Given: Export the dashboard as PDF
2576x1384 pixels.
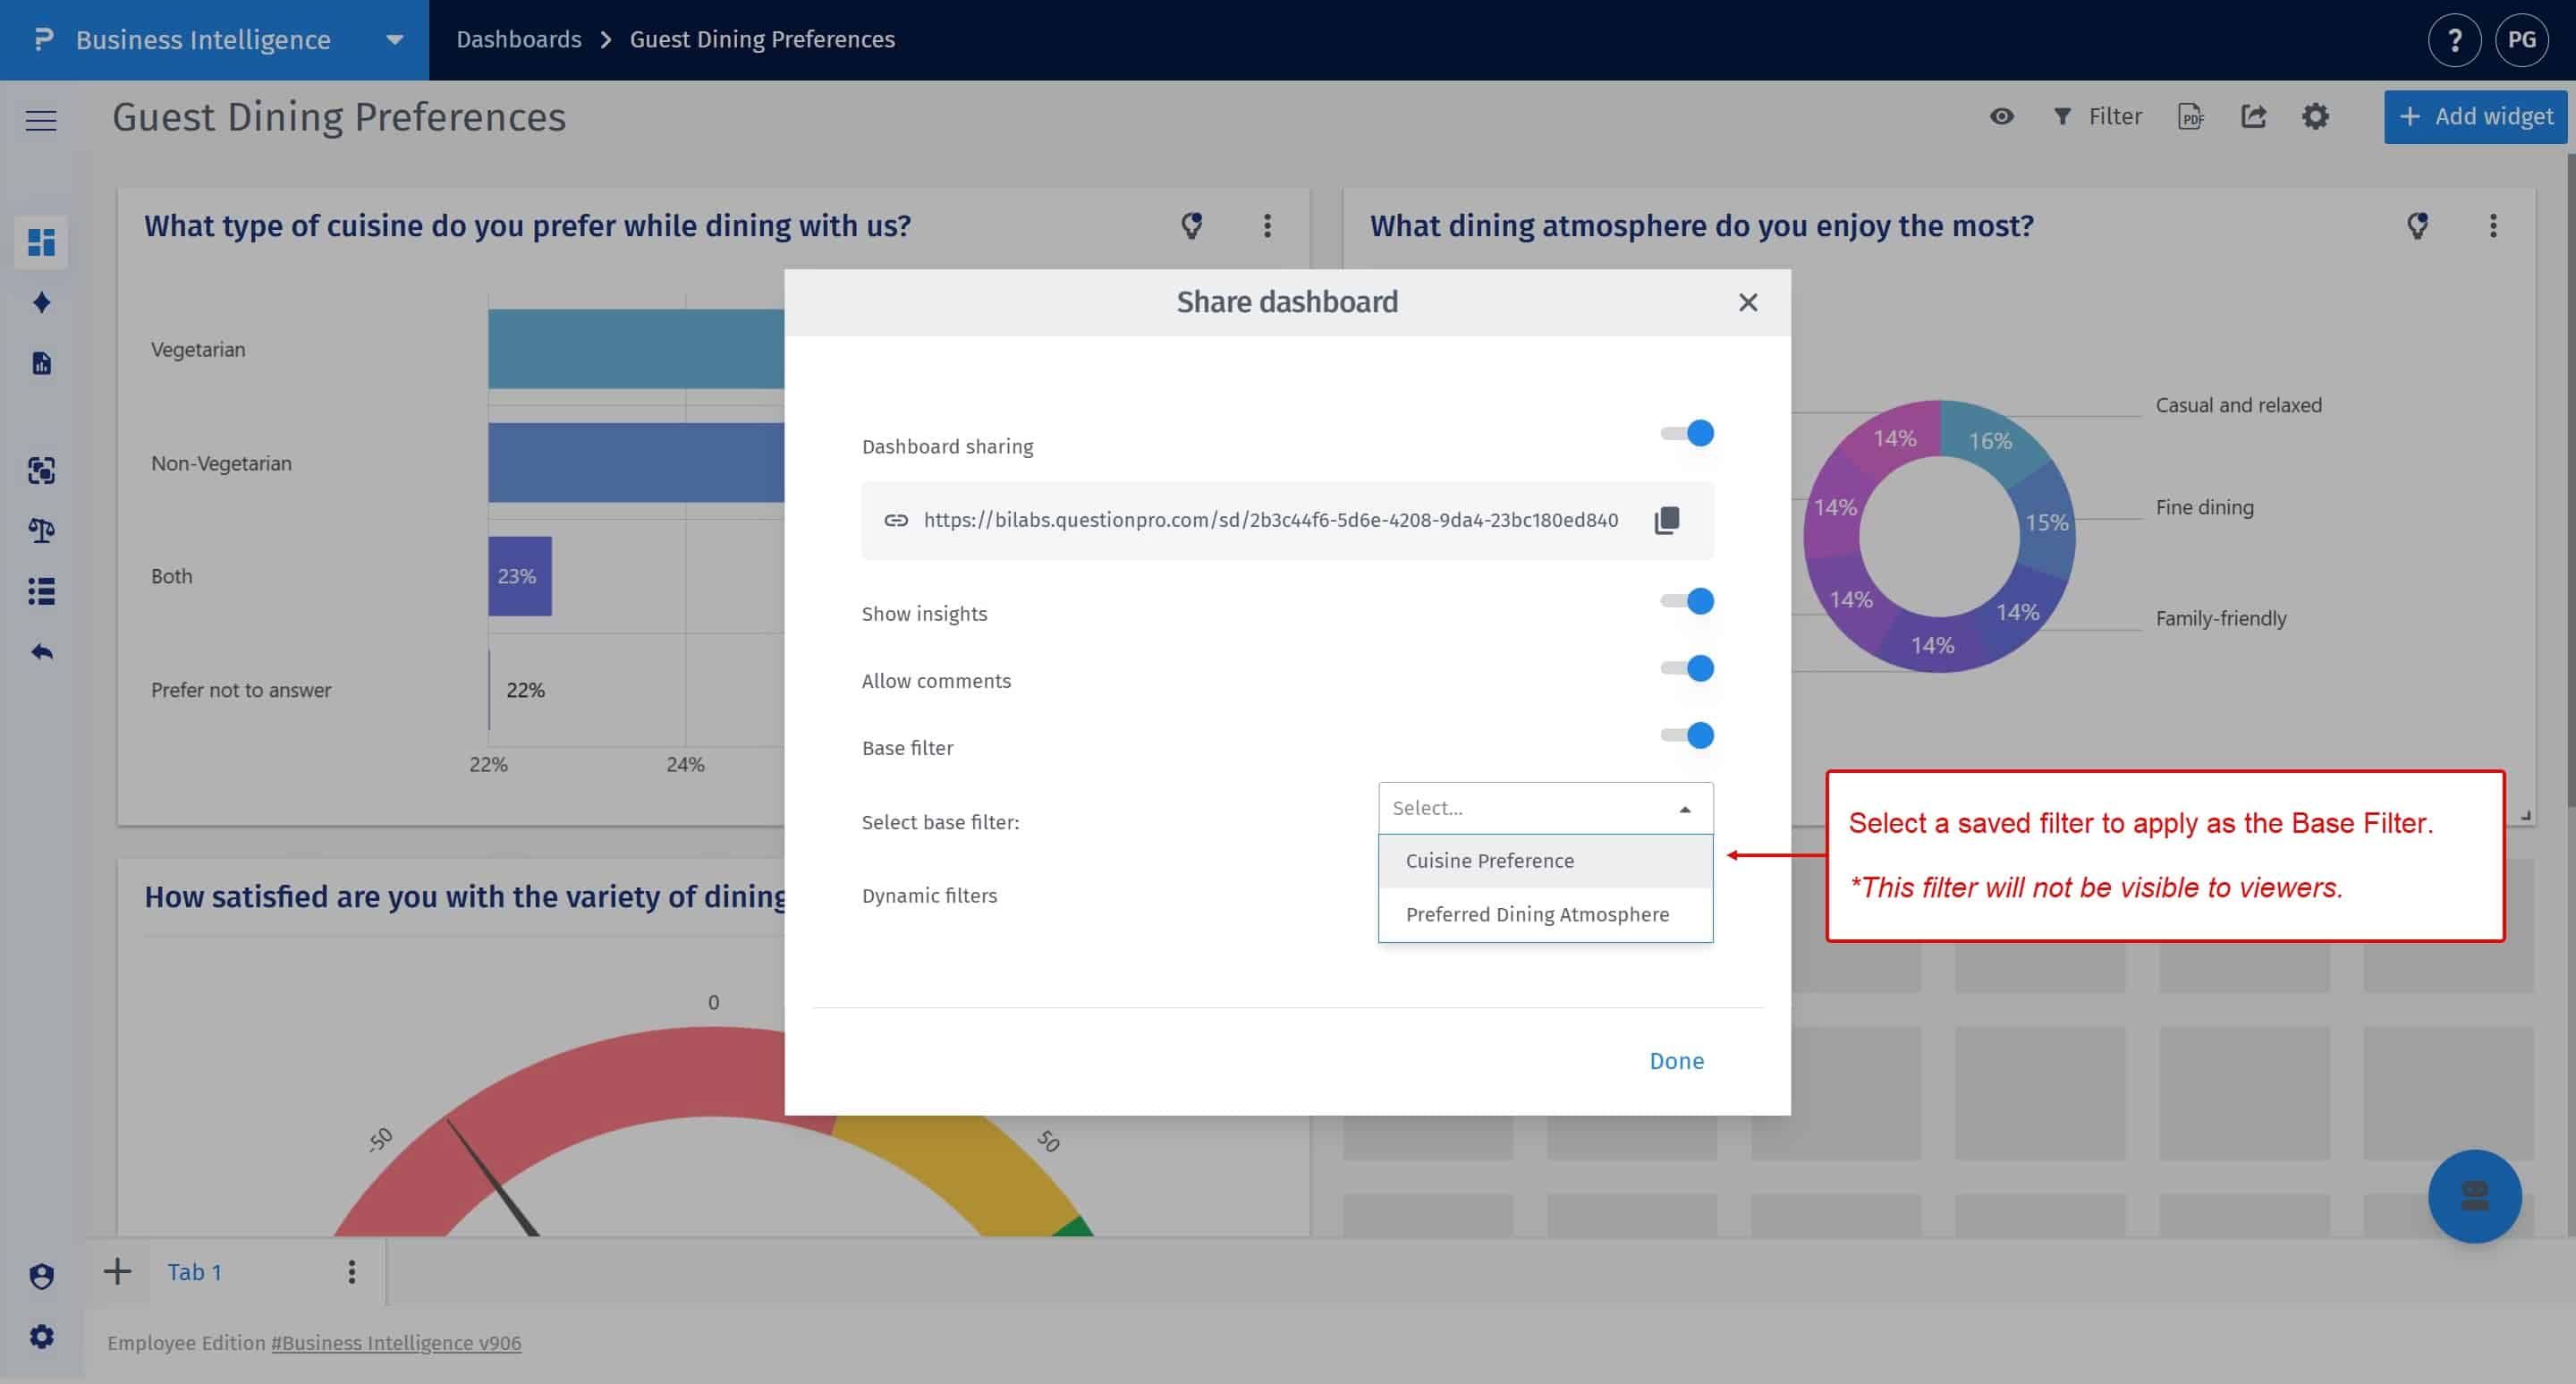Looking at the screenshot, I should pyautogui.click(x=2190, y=116).
